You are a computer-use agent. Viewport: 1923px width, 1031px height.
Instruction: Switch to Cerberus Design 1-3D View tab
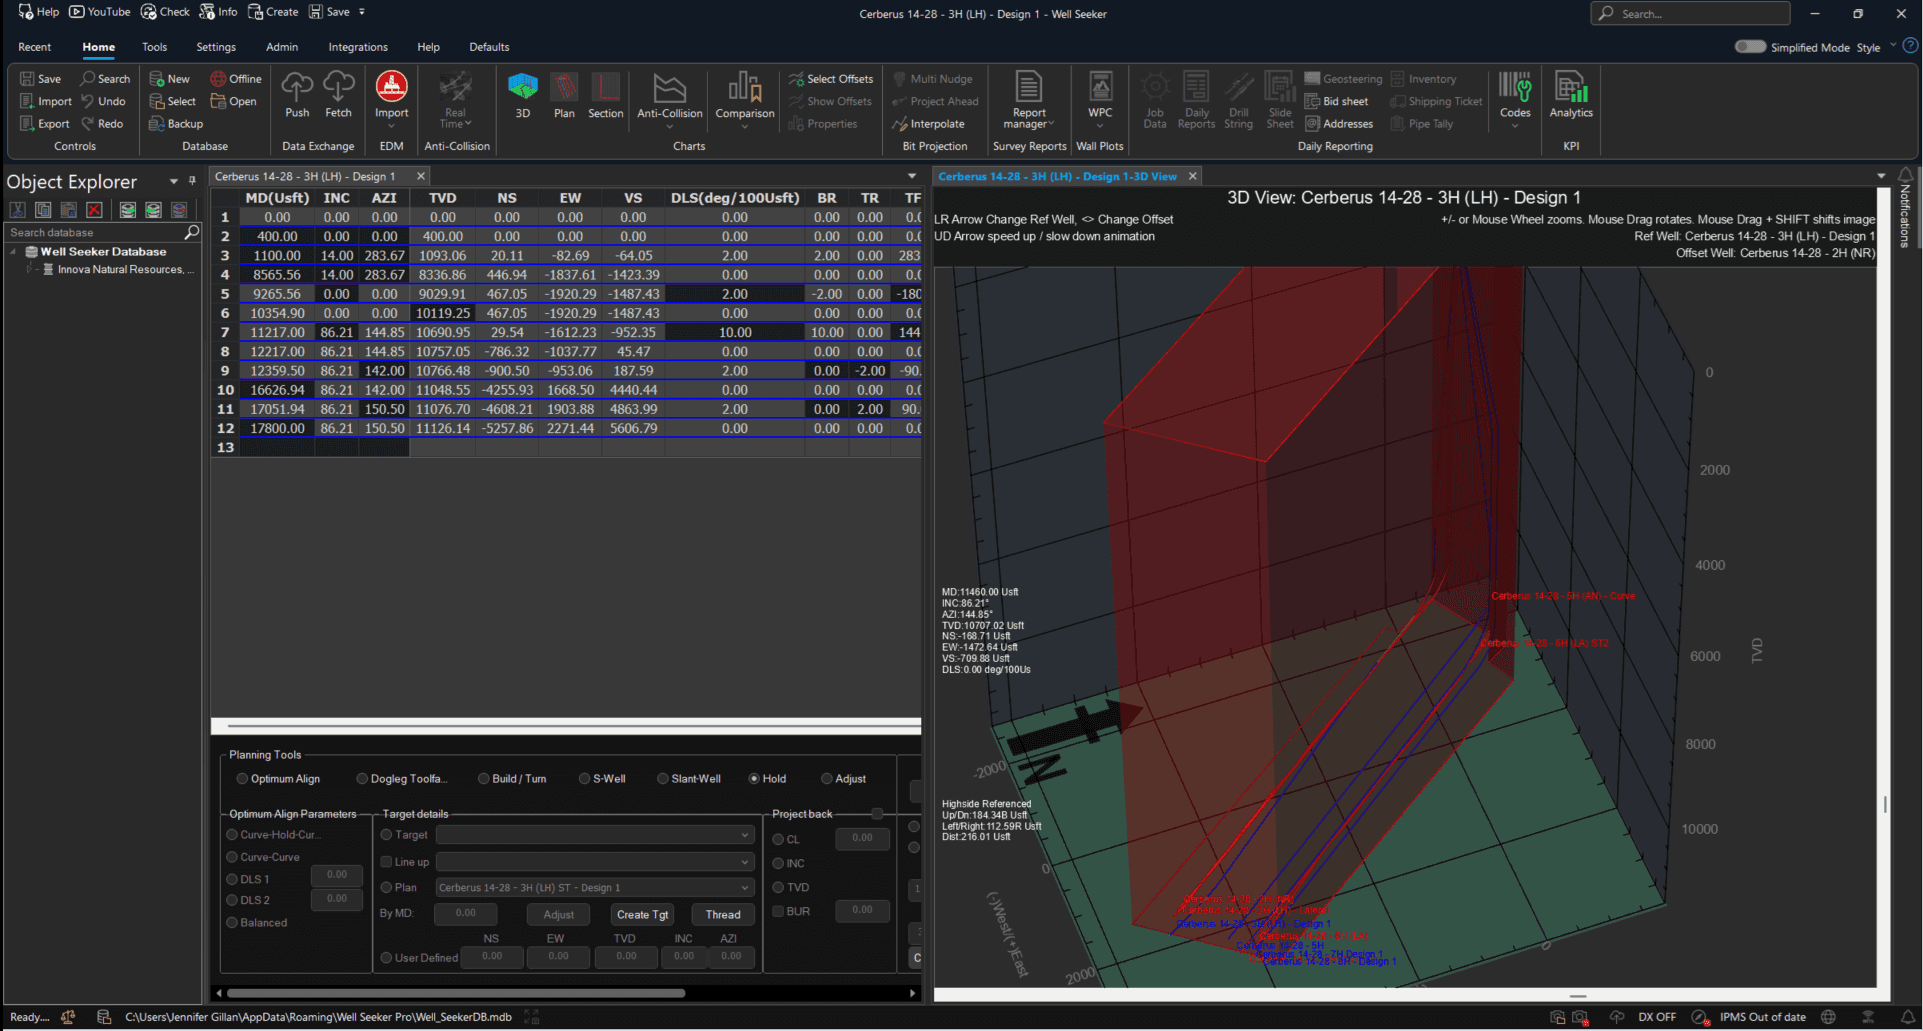pos(1057,176)
